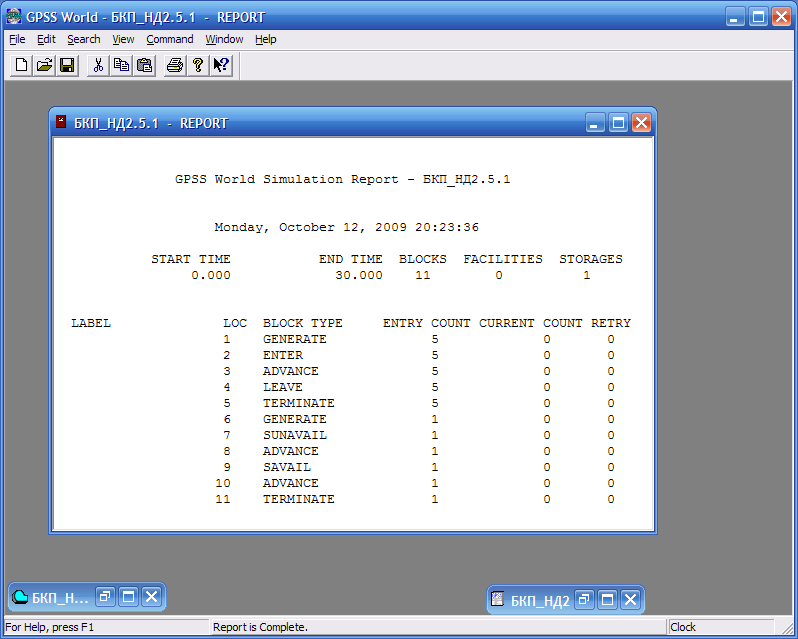Maximize the minimized БКП_Н... window
Image resolution: width=798 pixels, height=639 pixels.
(x=128, y=596)
